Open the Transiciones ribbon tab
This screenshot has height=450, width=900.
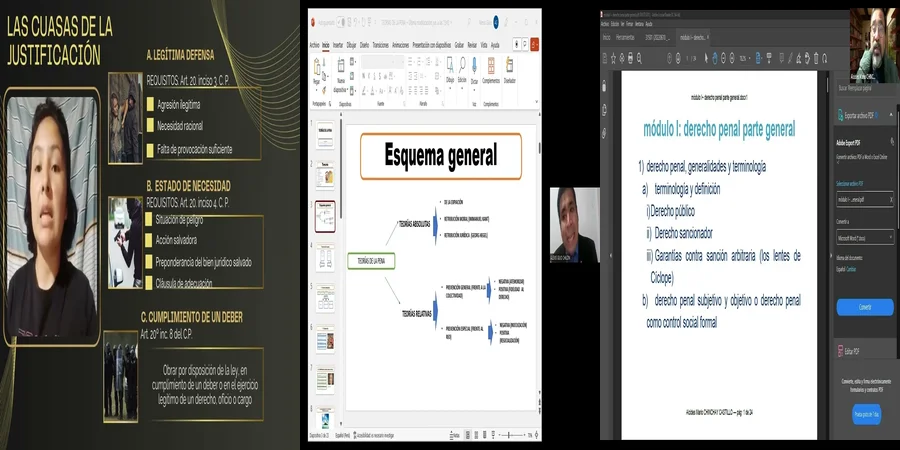(381, 45)
